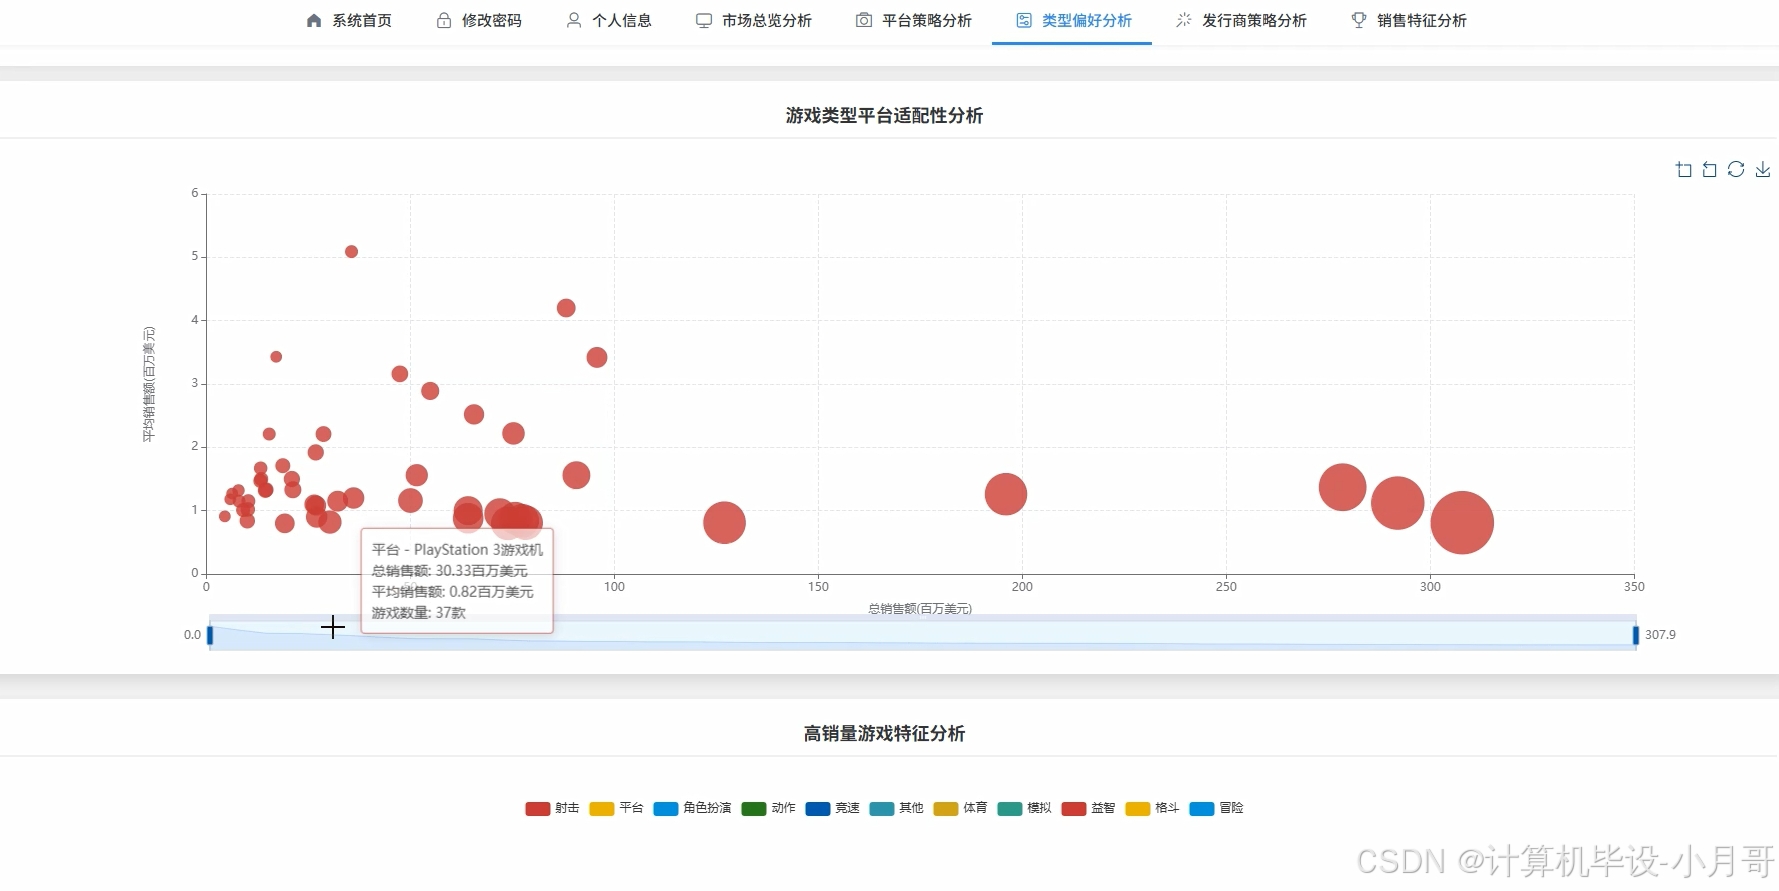Click the tooltip text 游戏数量: 37款
This screenshot has width=1779, height=891.
[x=419, y=613]
